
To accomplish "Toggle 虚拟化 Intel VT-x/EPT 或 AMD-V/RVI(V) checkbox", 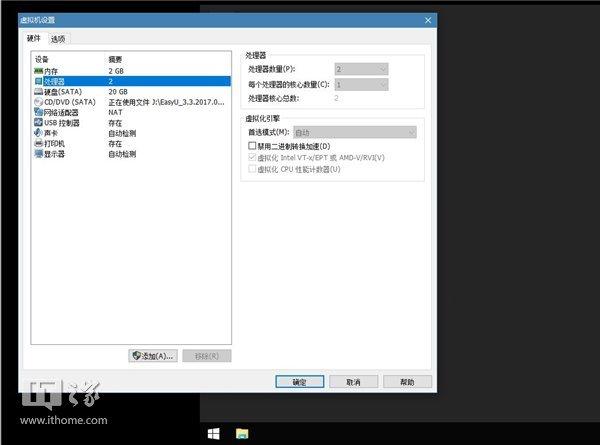I will [252, 157].
